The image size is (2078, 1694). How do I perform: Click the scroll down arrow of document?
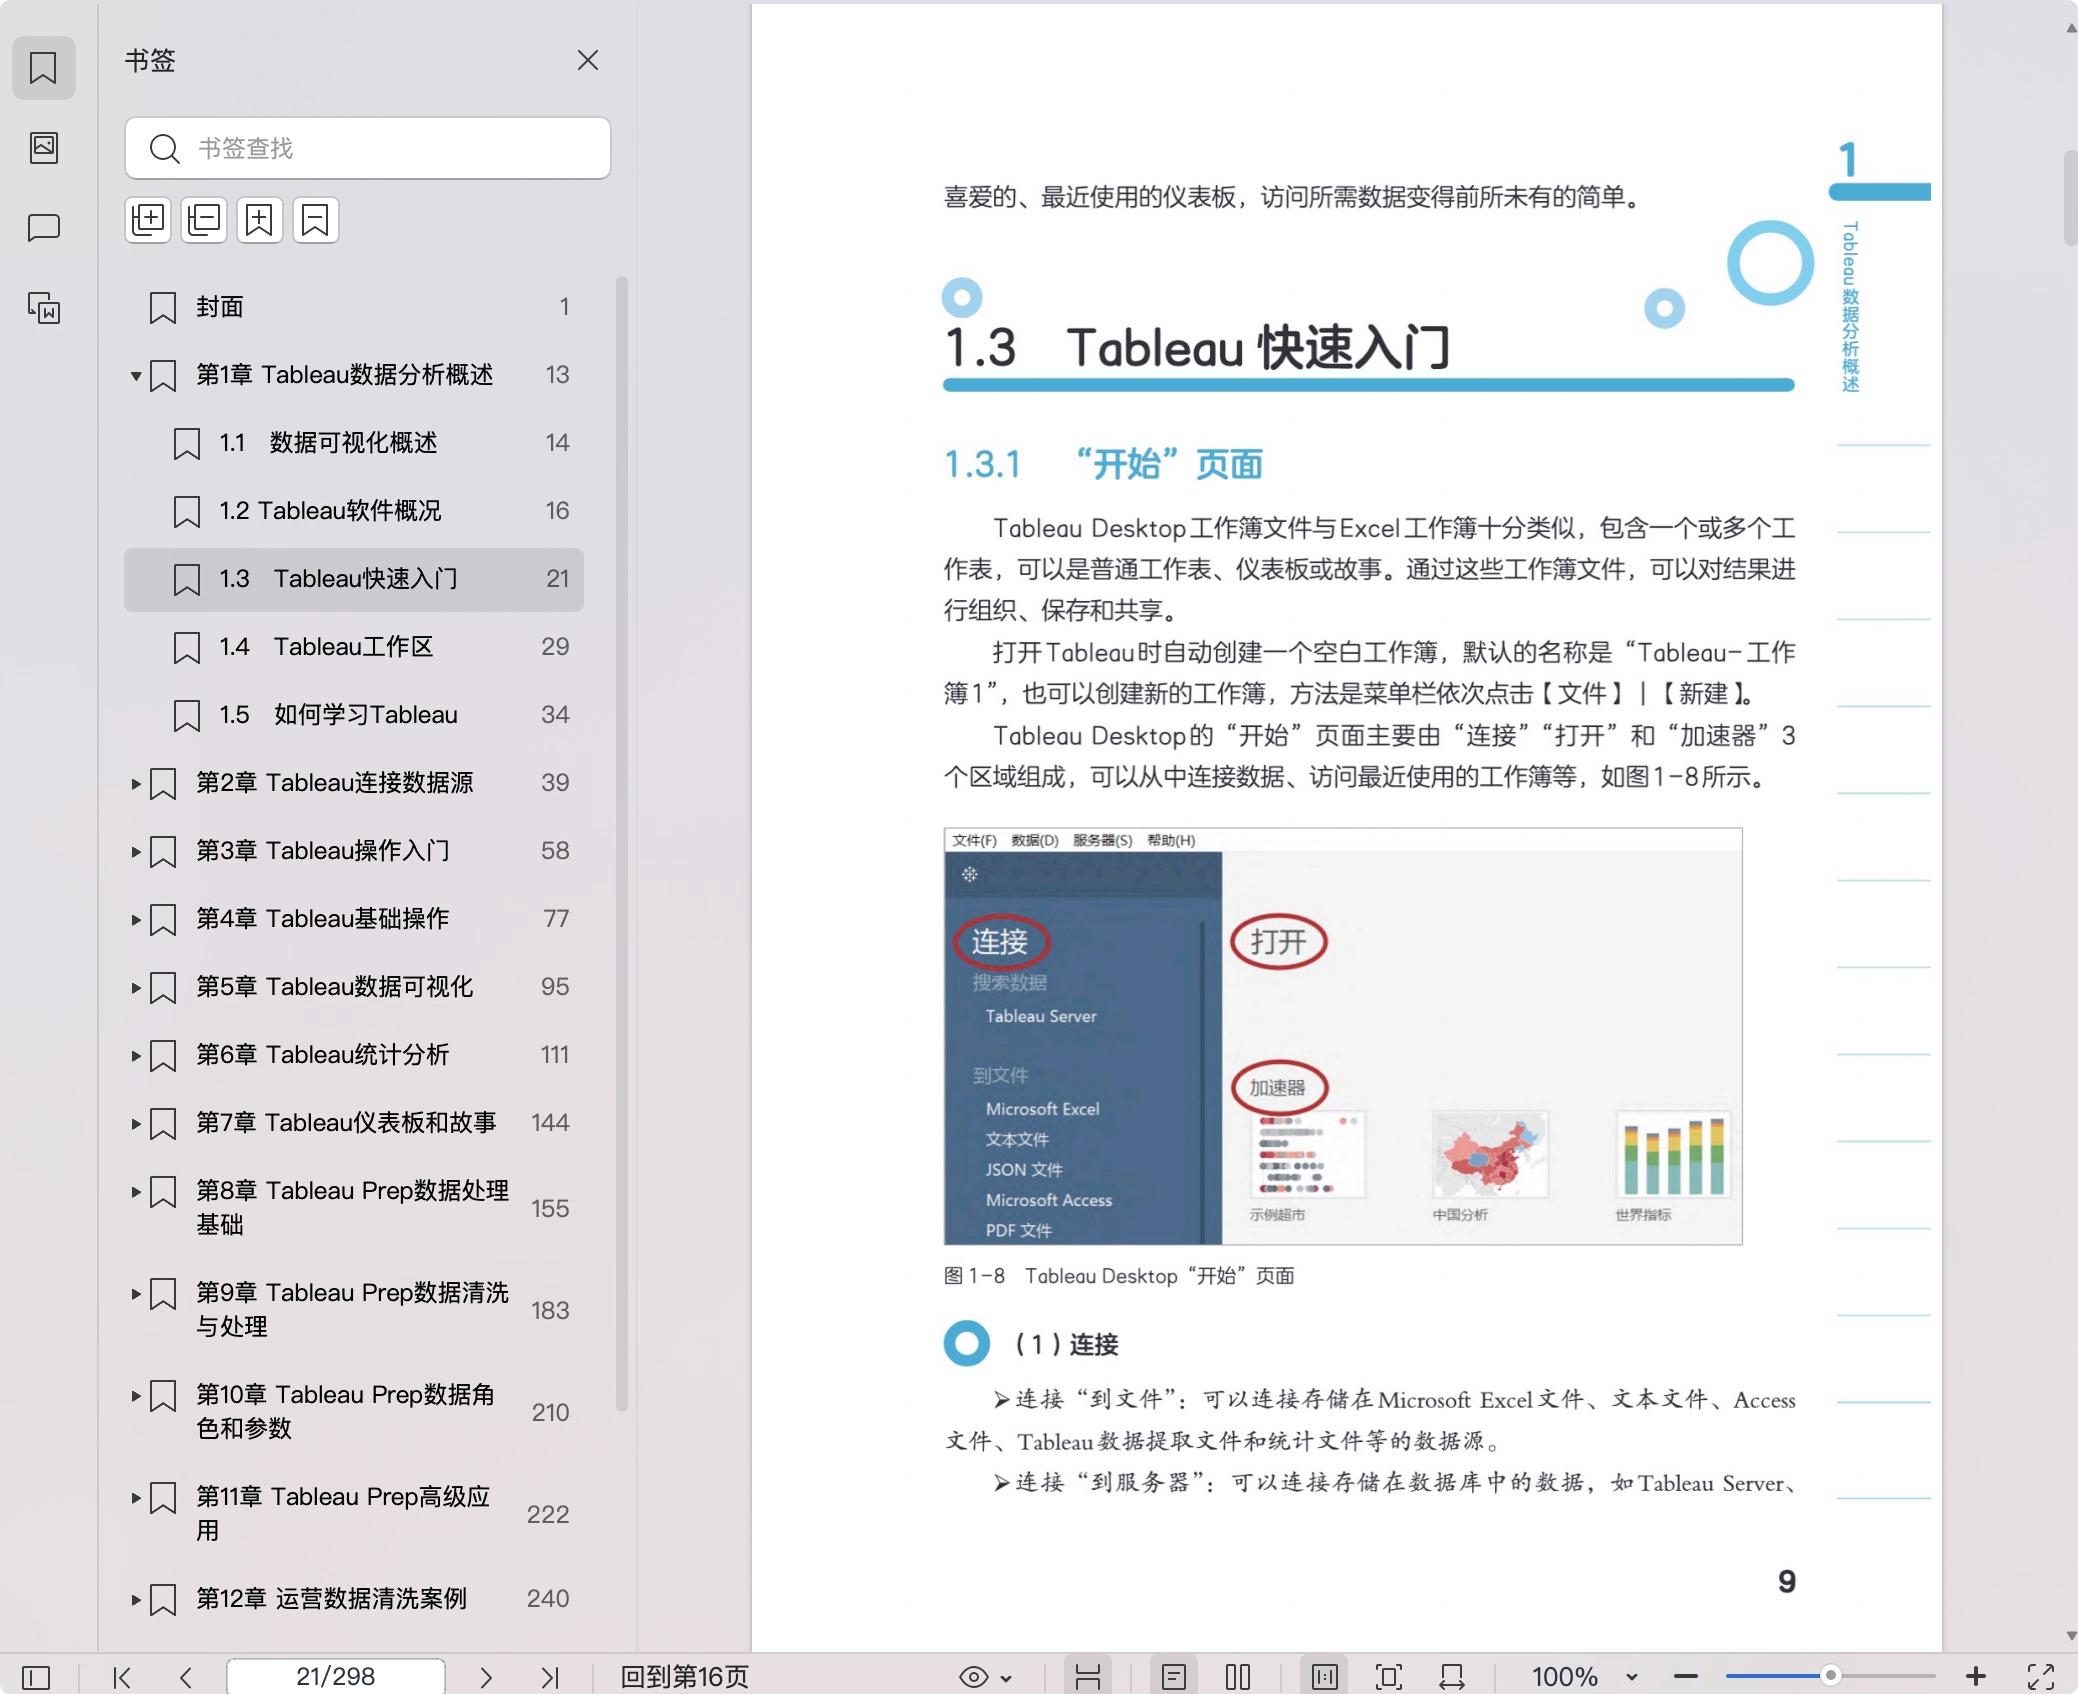click(x=2070, y=1636)
